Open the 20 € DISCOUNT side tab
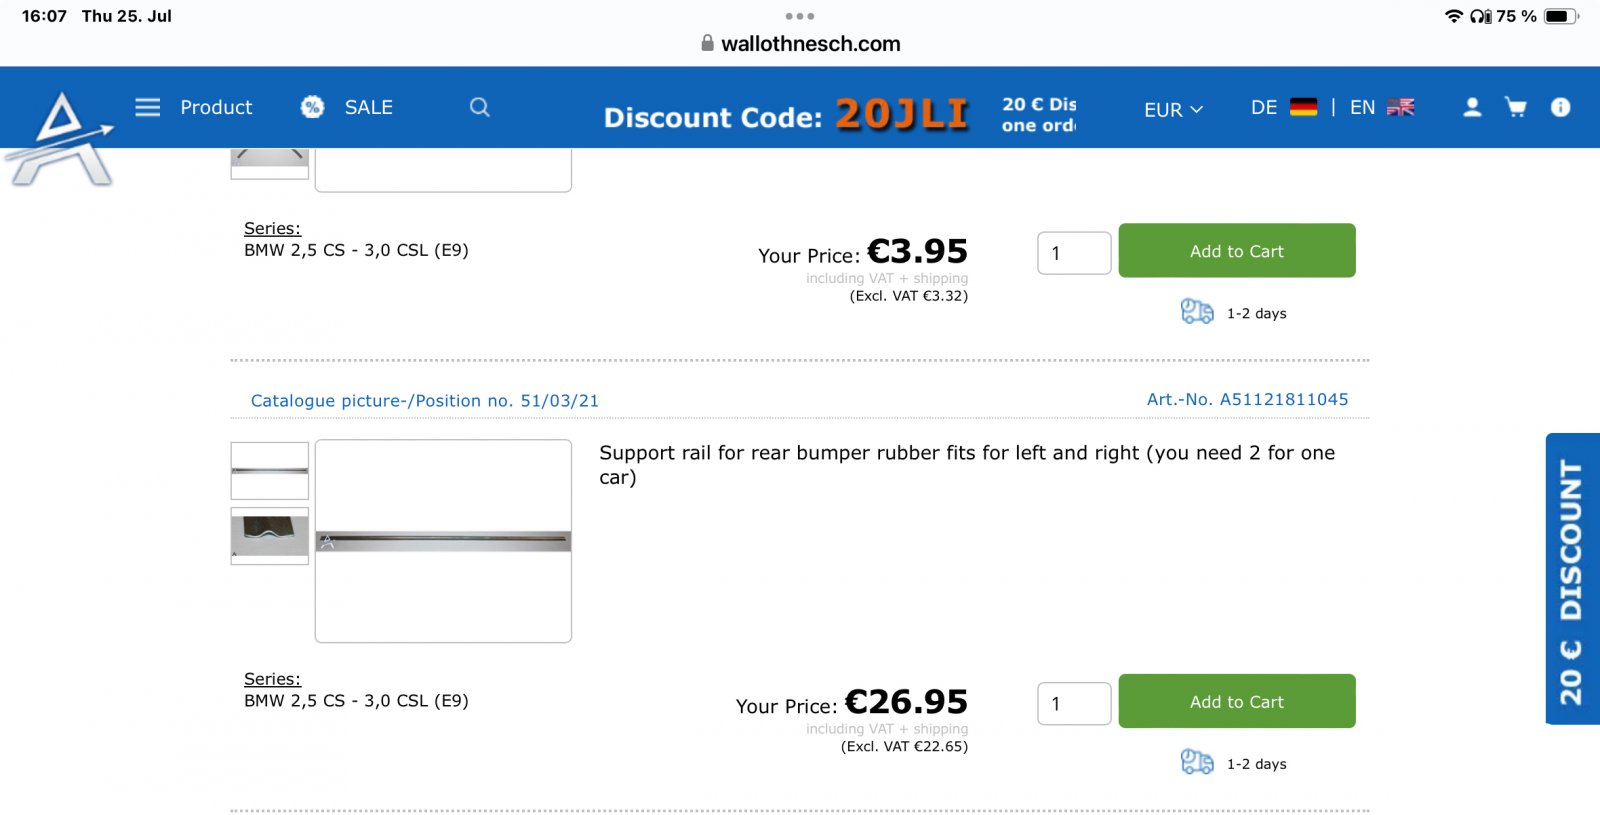The image size is (1600, 815). (1572, 580)
